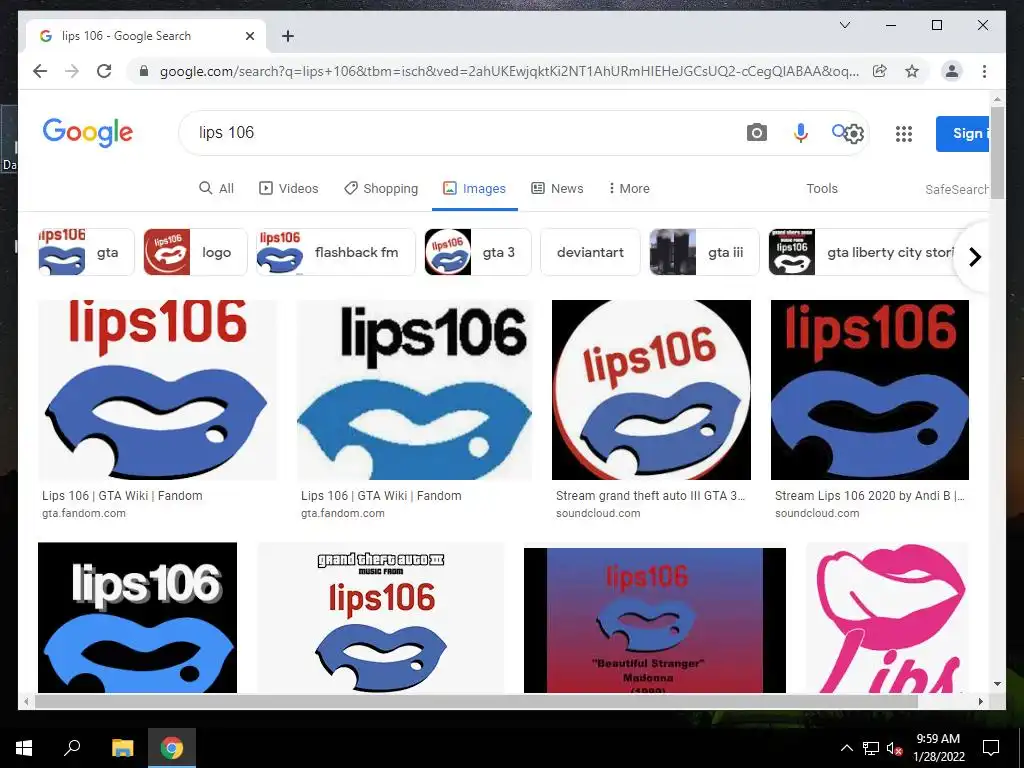Click the first 'Lips 106 | GTA Wiki | Fandom' title
The height and width of the screenshot is (768, 1024).
point(122,496)
